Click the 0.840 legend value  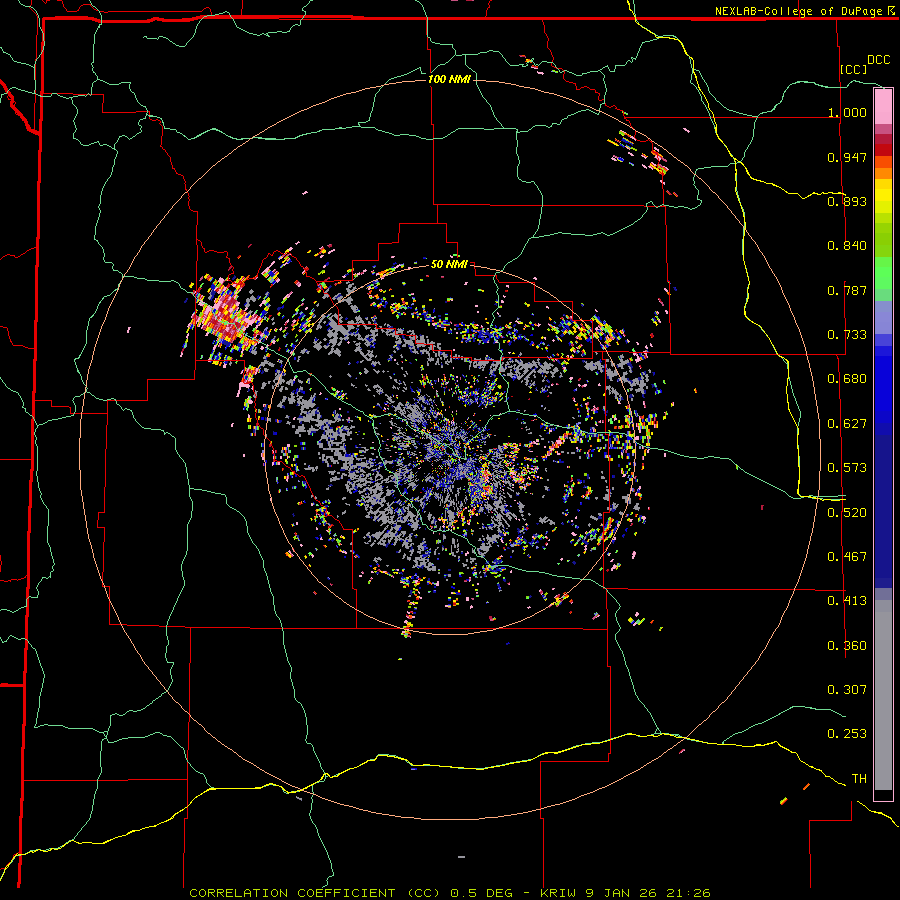[x=847, y=246]
